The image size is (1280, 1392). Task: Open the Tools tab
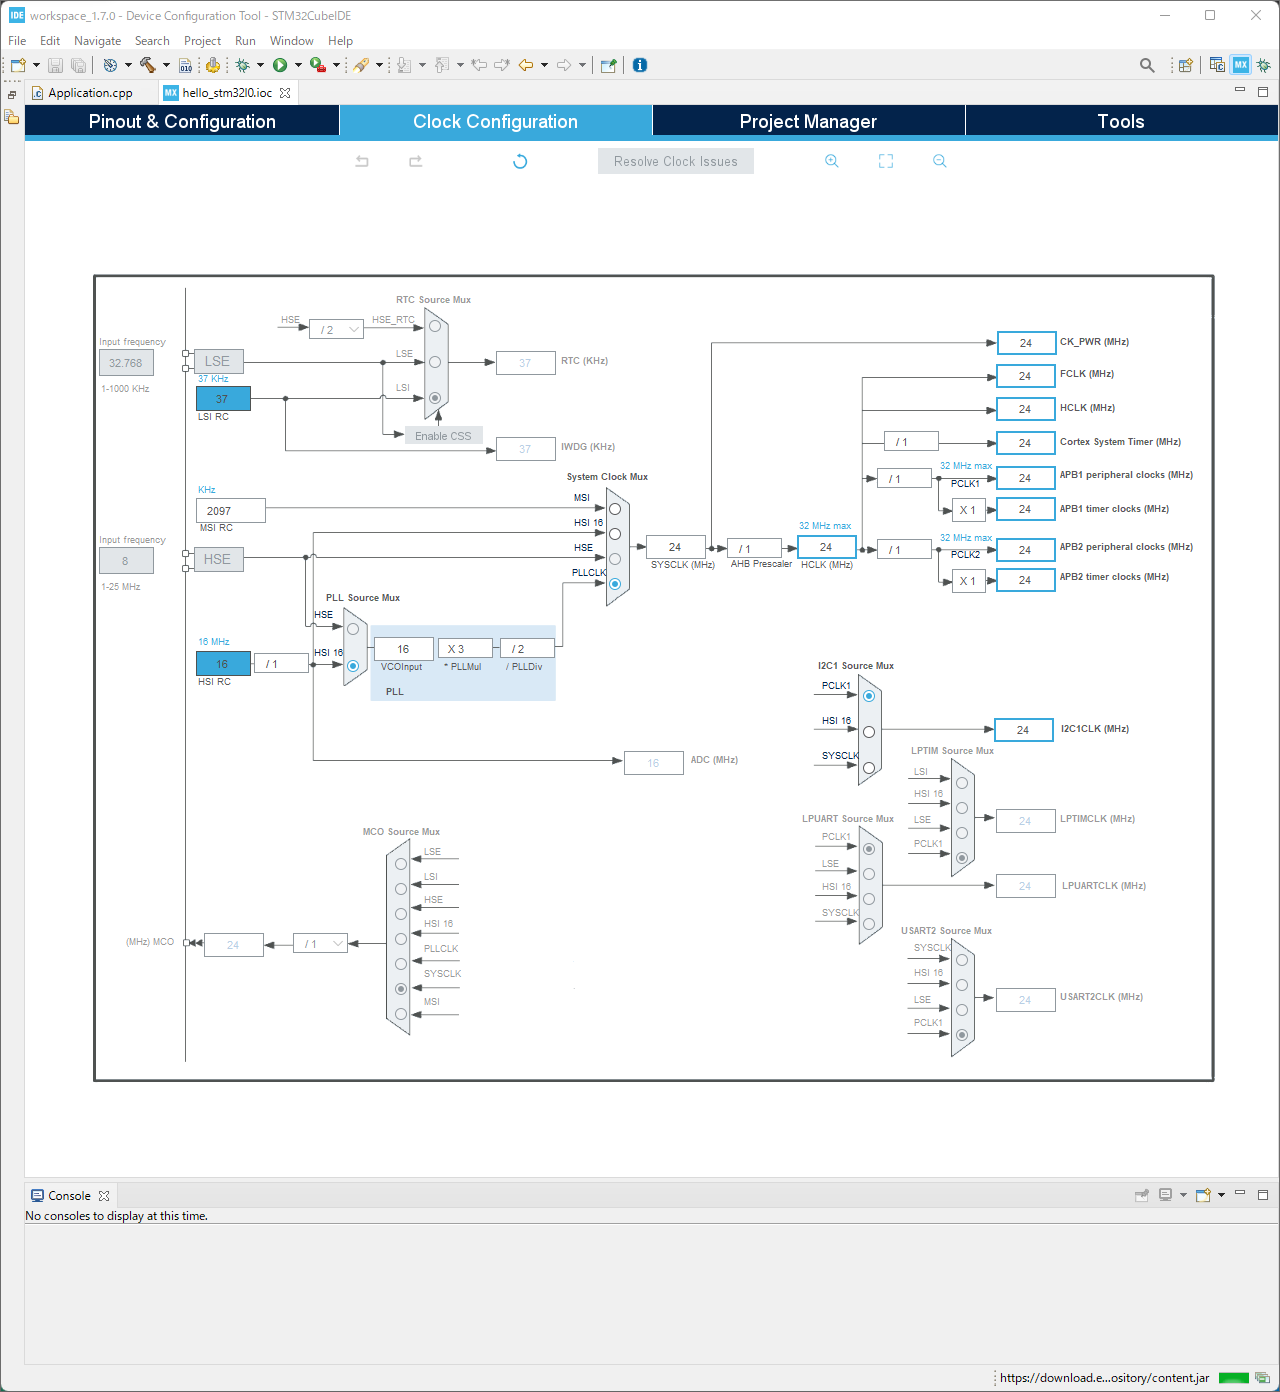[x=1121, y=121]
